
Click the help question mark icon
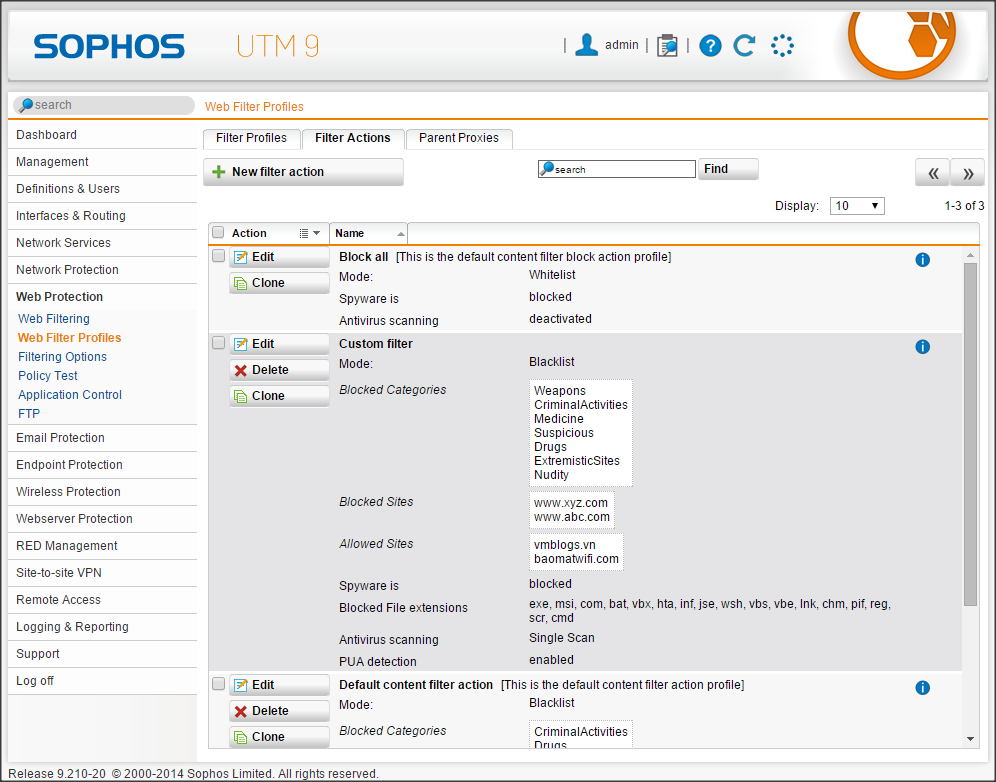[x=710, y=45]
